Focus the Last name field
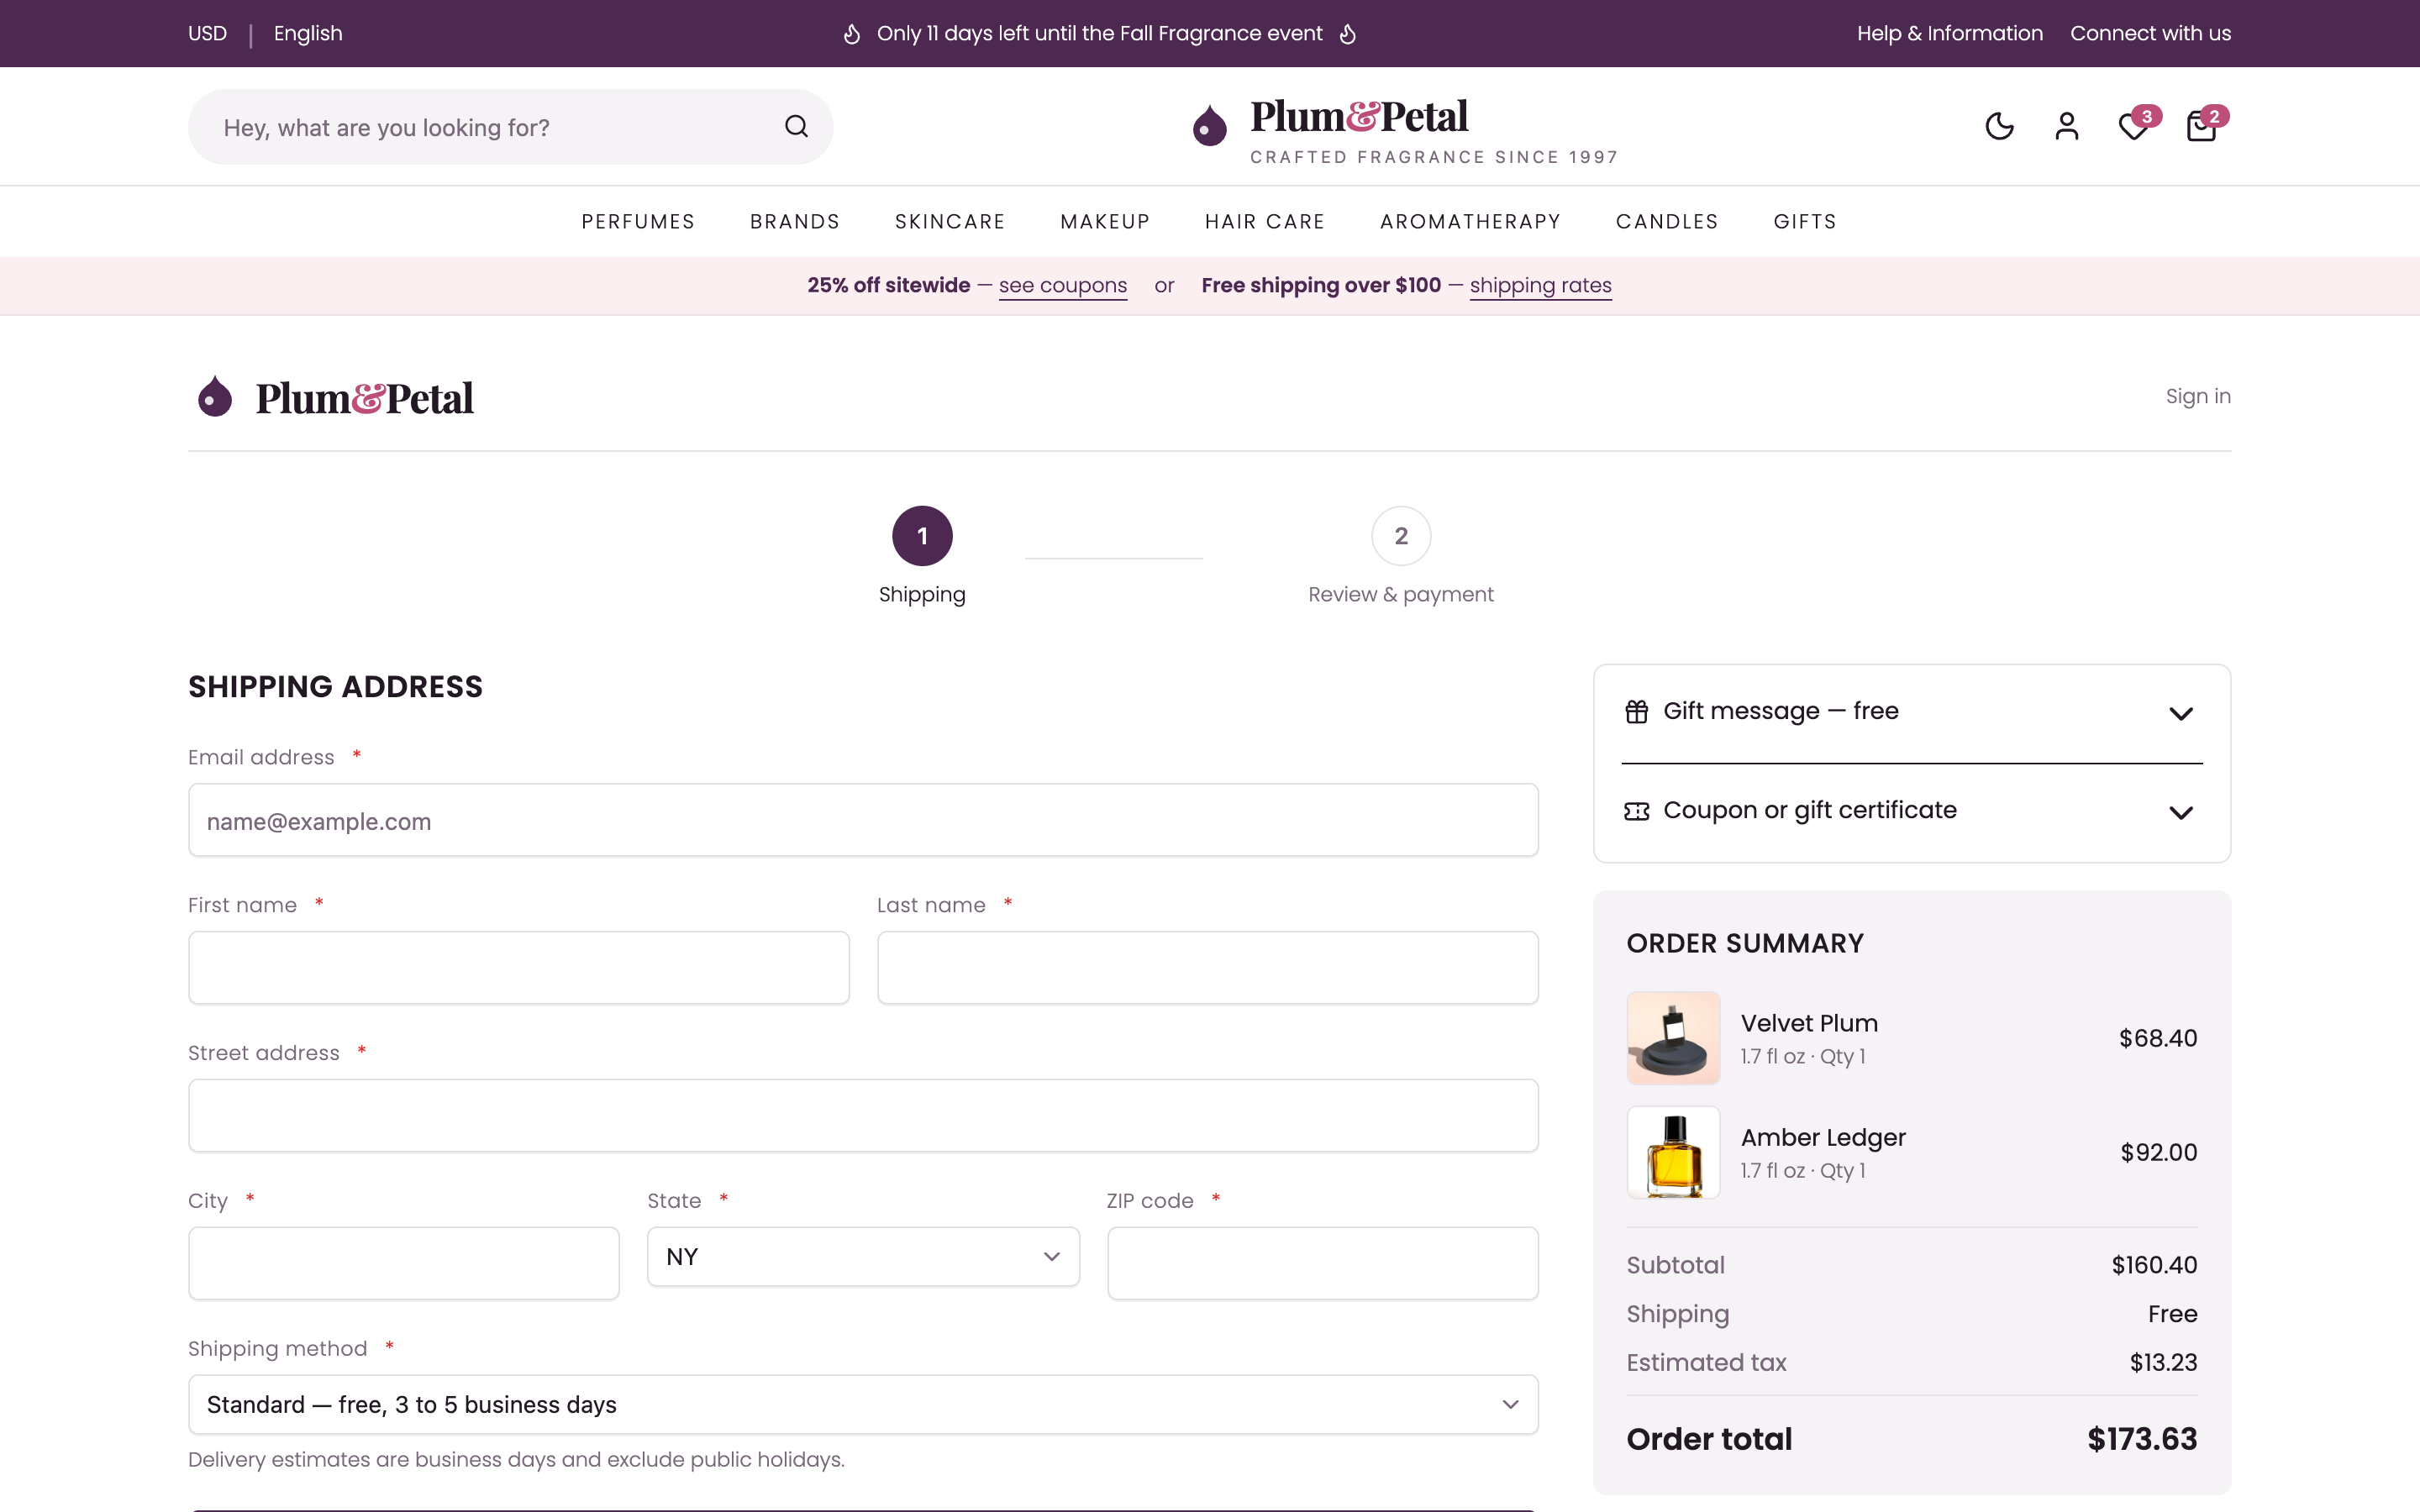Image resolution: width=2420 pixels, height=1512 pixels. pyautogui.click(x=1207, y=968)
